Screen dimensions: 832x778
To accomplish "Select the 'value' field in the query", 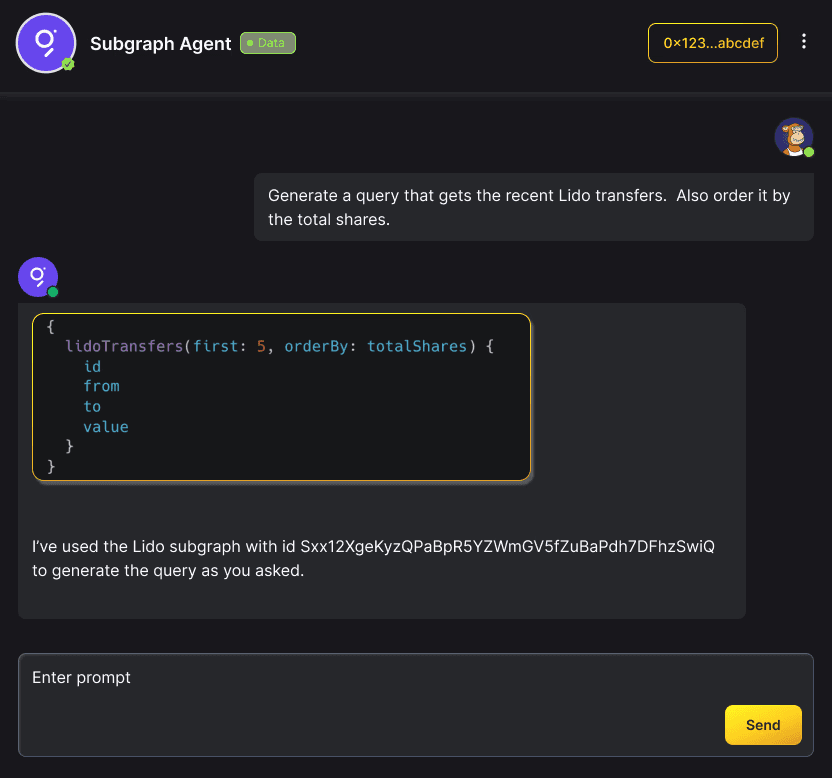I will pos(106,427).
